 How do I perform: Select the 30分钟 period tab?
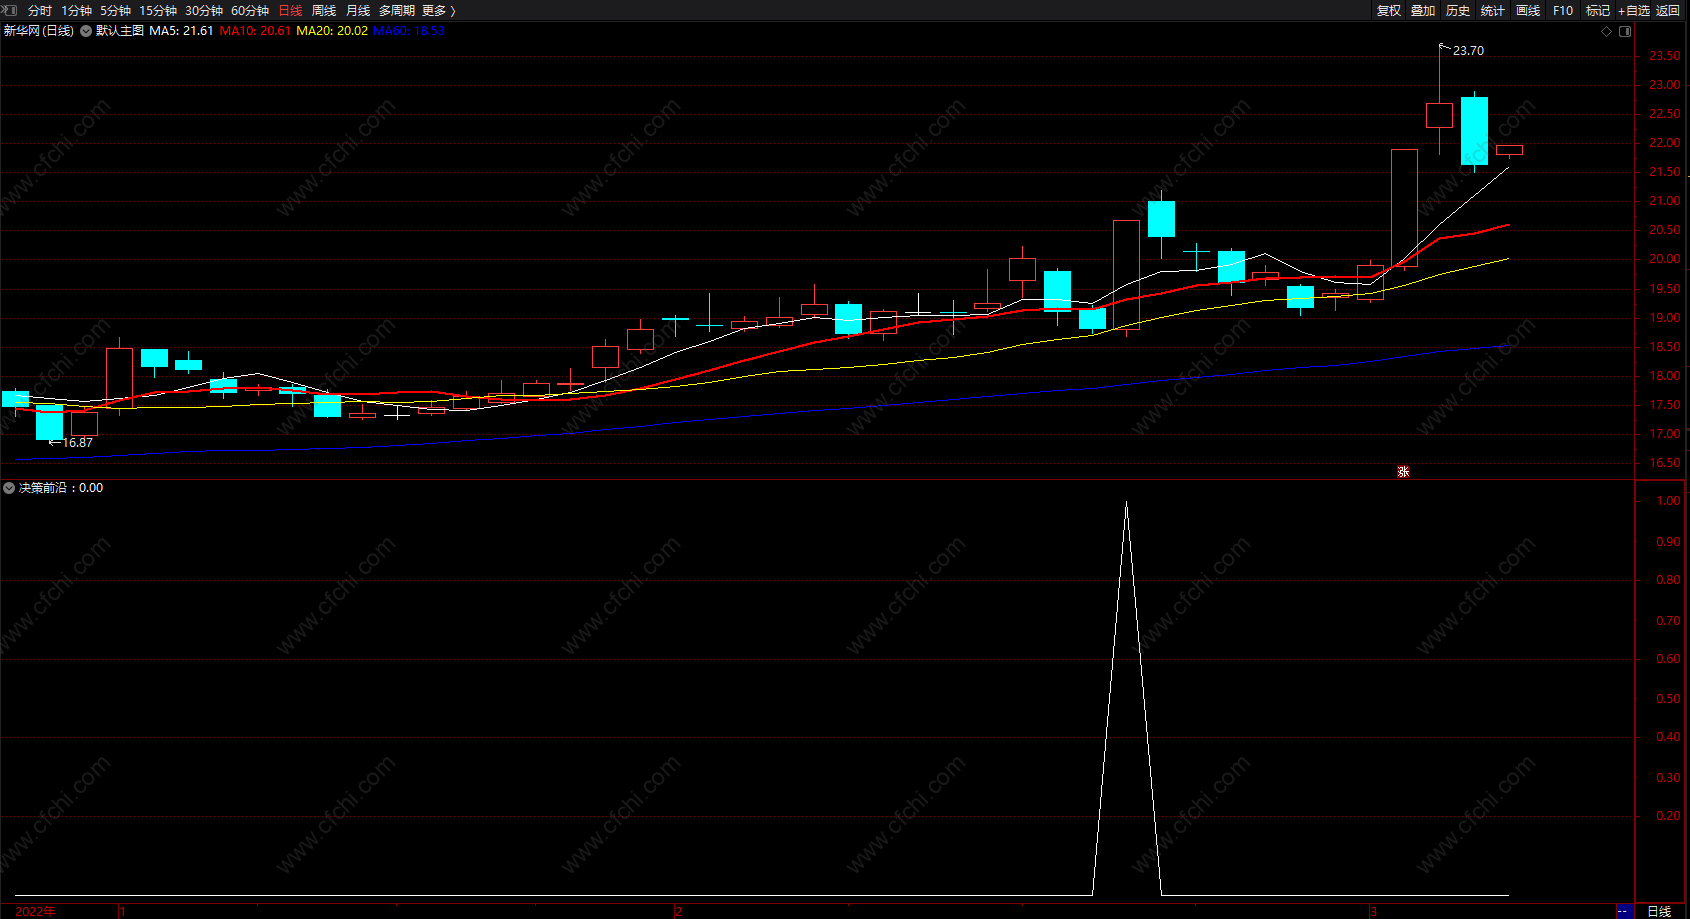[204, 11]
